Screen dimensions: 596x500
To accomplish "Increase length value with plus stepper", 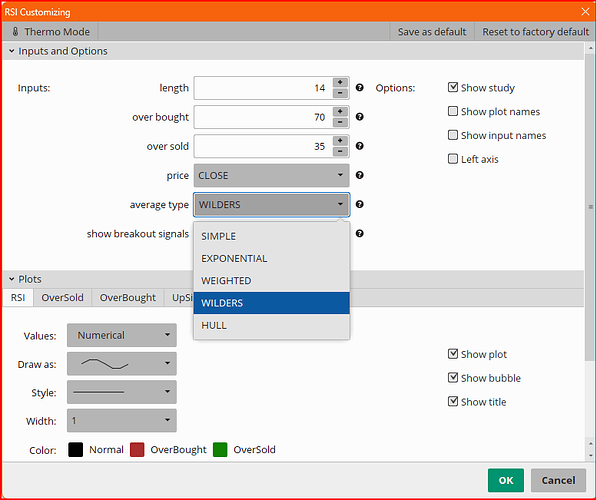I will point(340,83).
